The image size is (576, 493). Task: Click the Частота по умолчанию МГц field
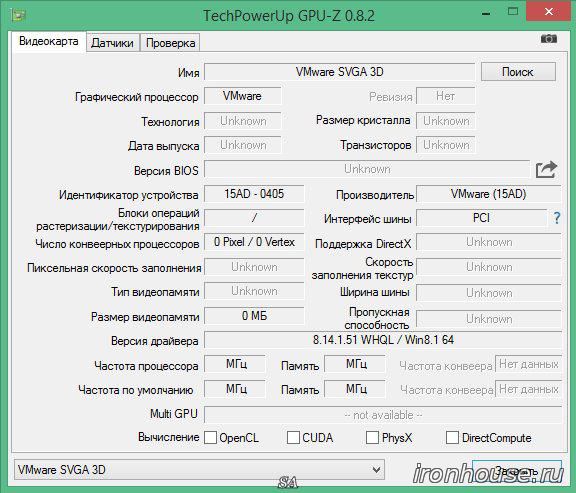point(235,389)
